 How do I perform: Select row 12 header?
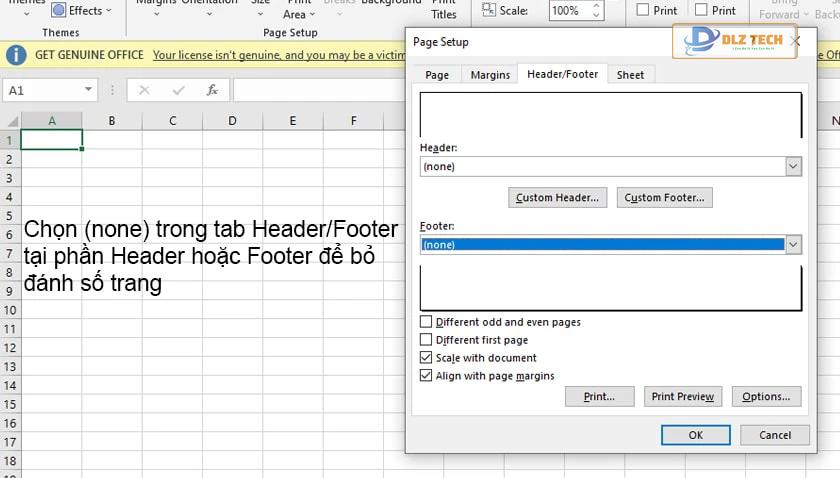coord(10,348)
